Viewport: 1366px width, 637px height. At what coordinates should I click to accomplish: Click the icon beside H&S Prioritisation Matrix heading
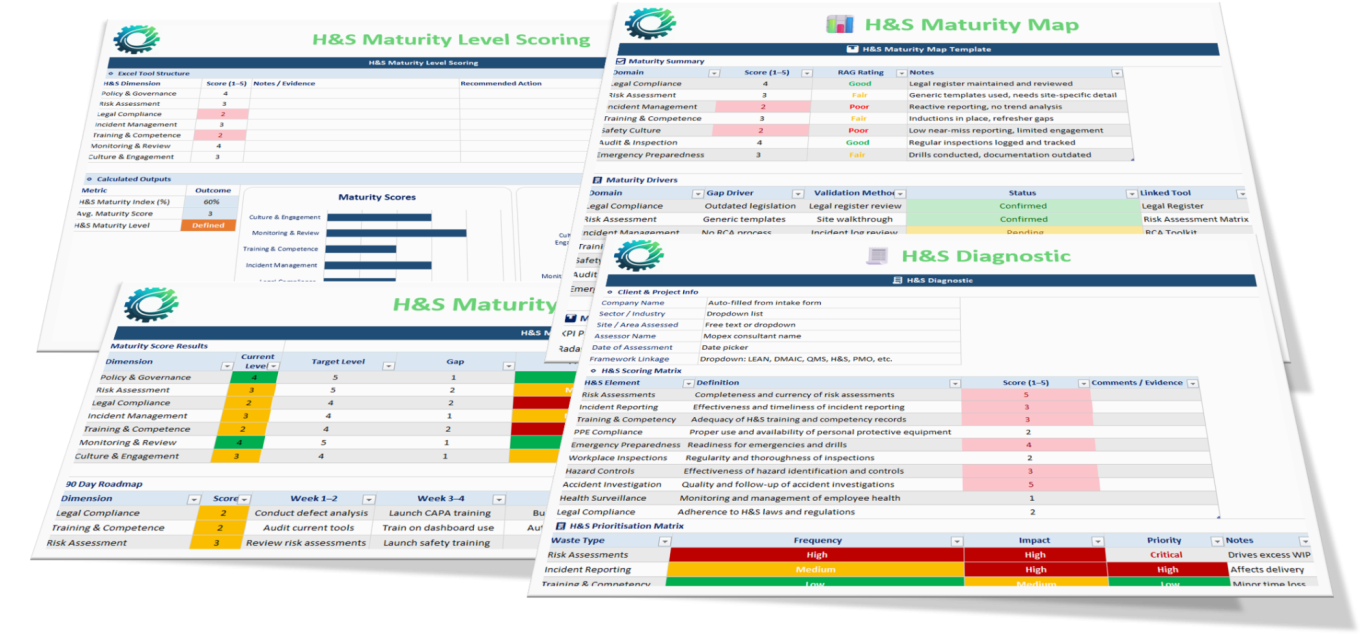(560, 525)
